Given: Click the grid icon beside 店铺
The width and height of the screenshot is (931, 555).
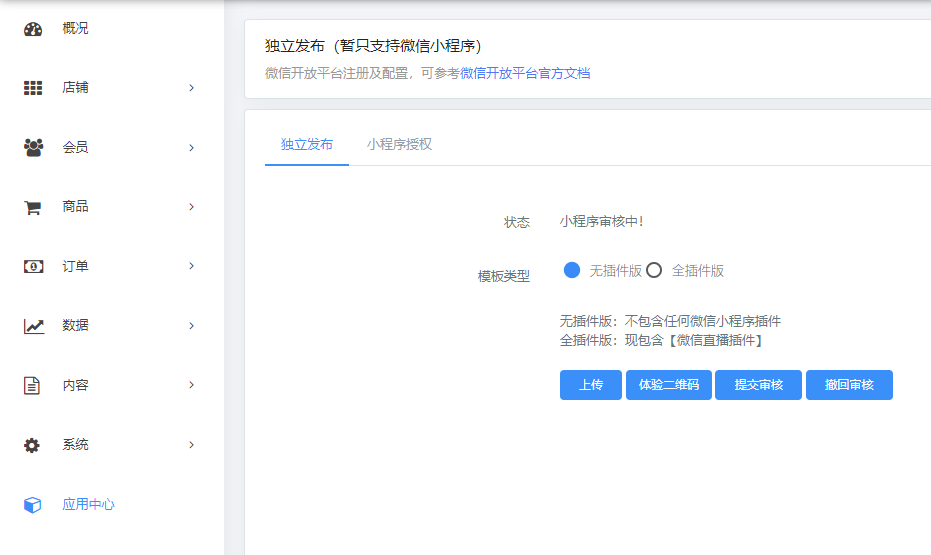Looking at the screenshot, I should 33,88.
